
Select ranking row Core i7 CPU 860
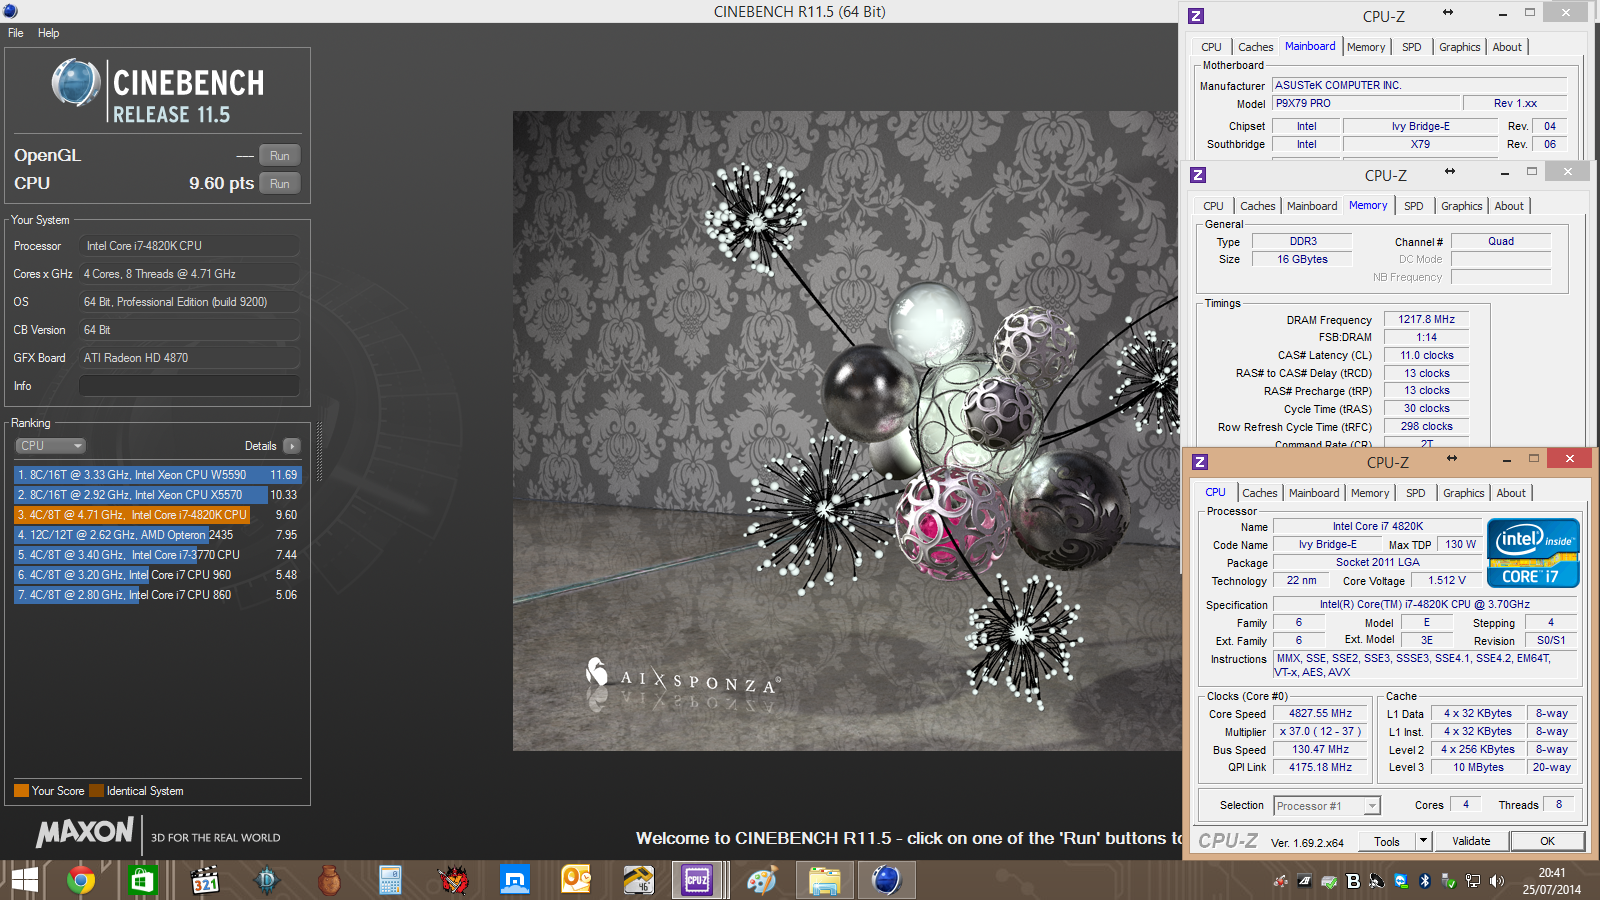click(x=158, y=595)
